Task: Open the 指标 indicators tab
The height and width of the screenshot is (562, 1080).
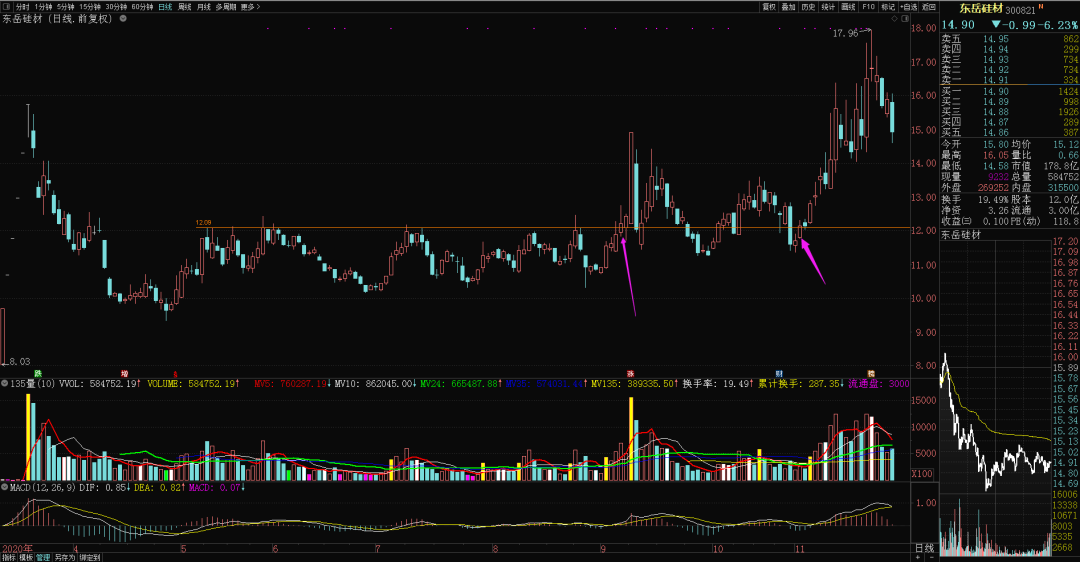Action: click(8, 557)
